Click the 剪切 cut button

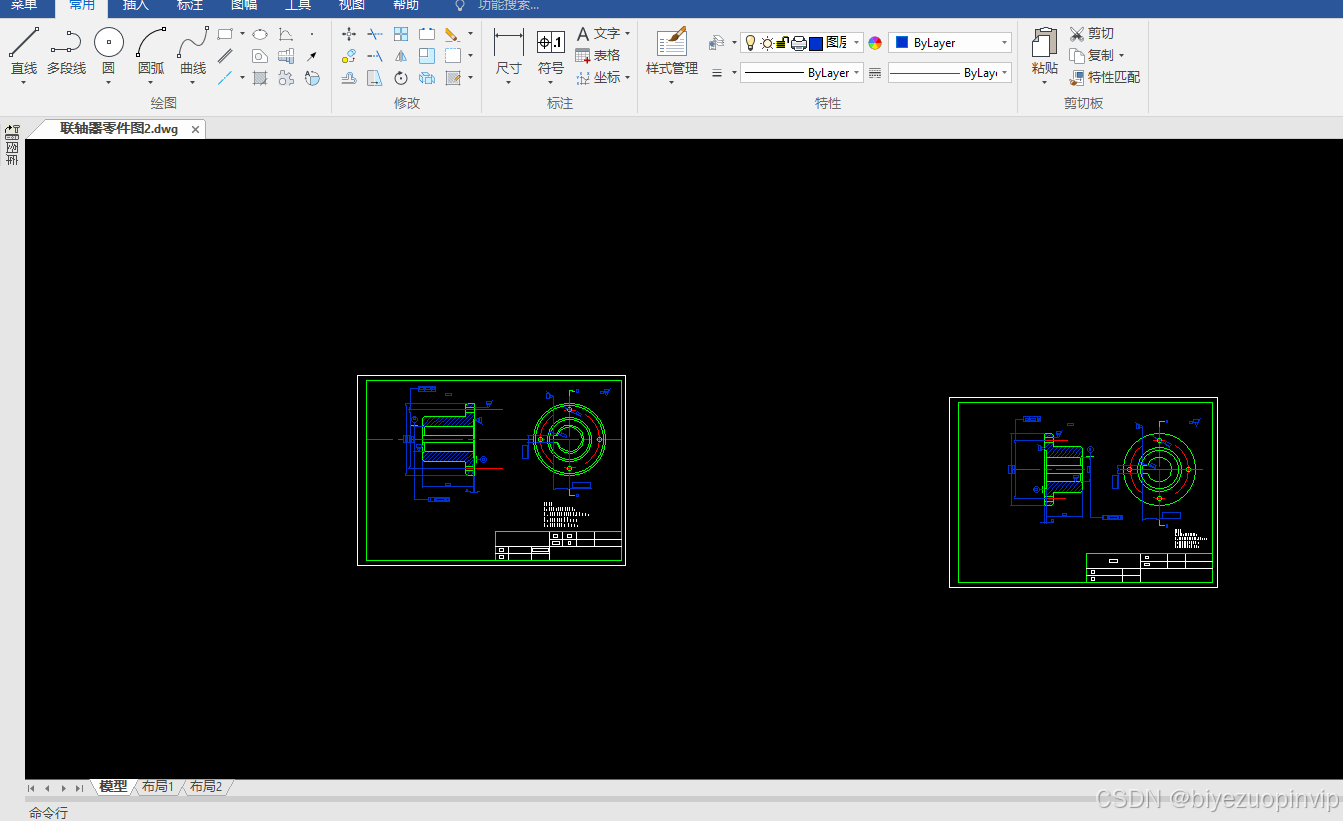click(x=1091, y=34)
